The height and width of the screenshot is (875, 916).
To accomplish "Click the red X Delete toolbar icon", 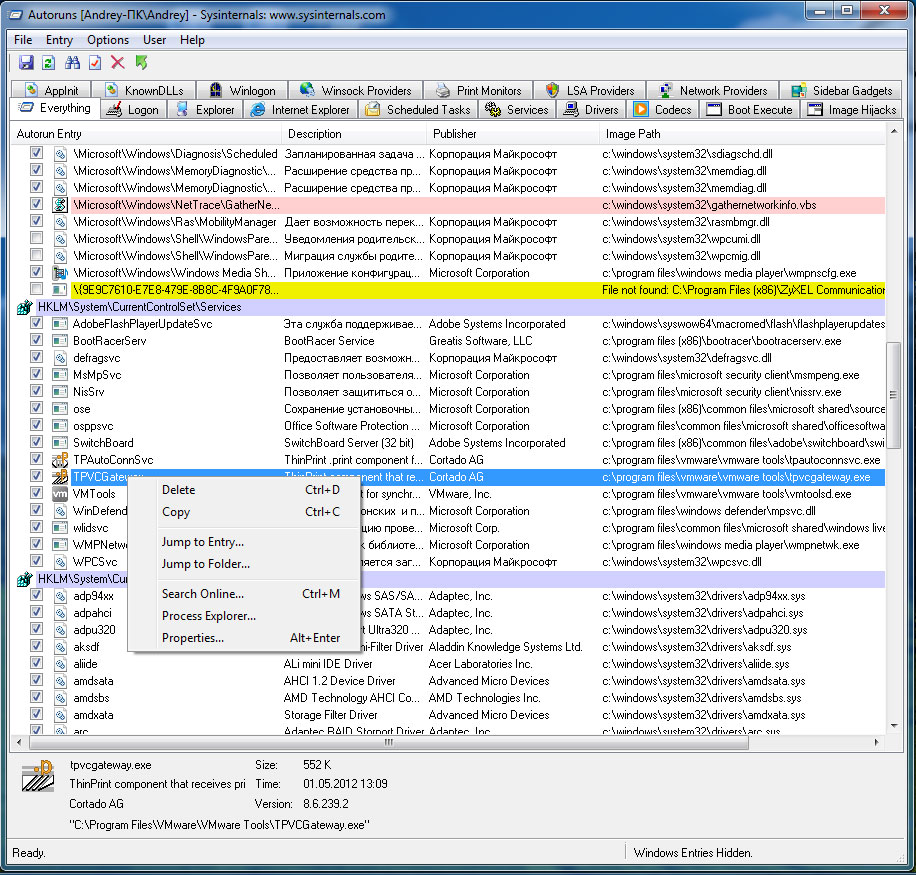I will point(118,63).
